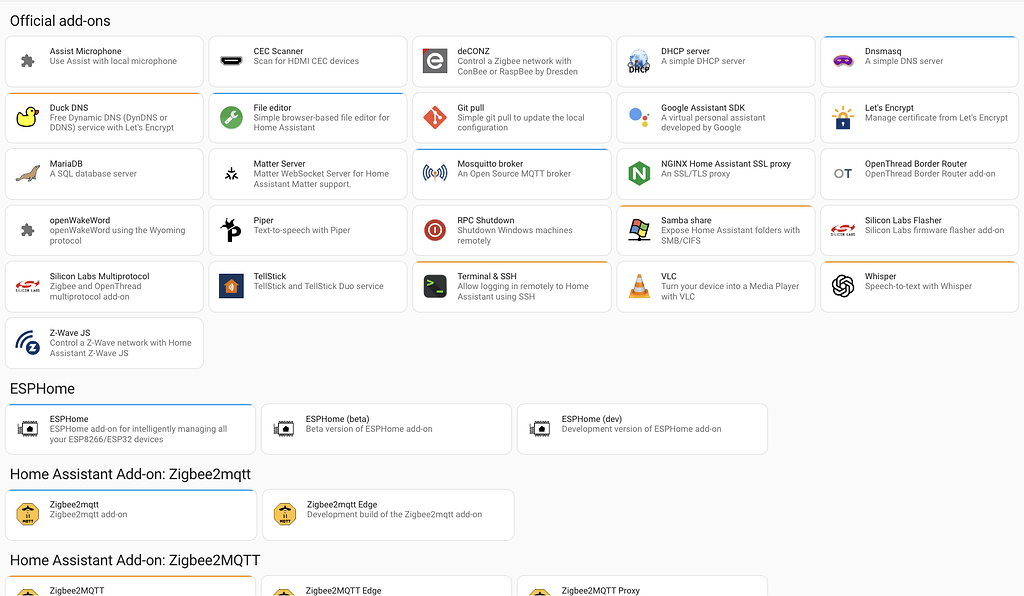1024x596 pixels.
Task: Open Piper via its icon
Action: coord(232,230)
